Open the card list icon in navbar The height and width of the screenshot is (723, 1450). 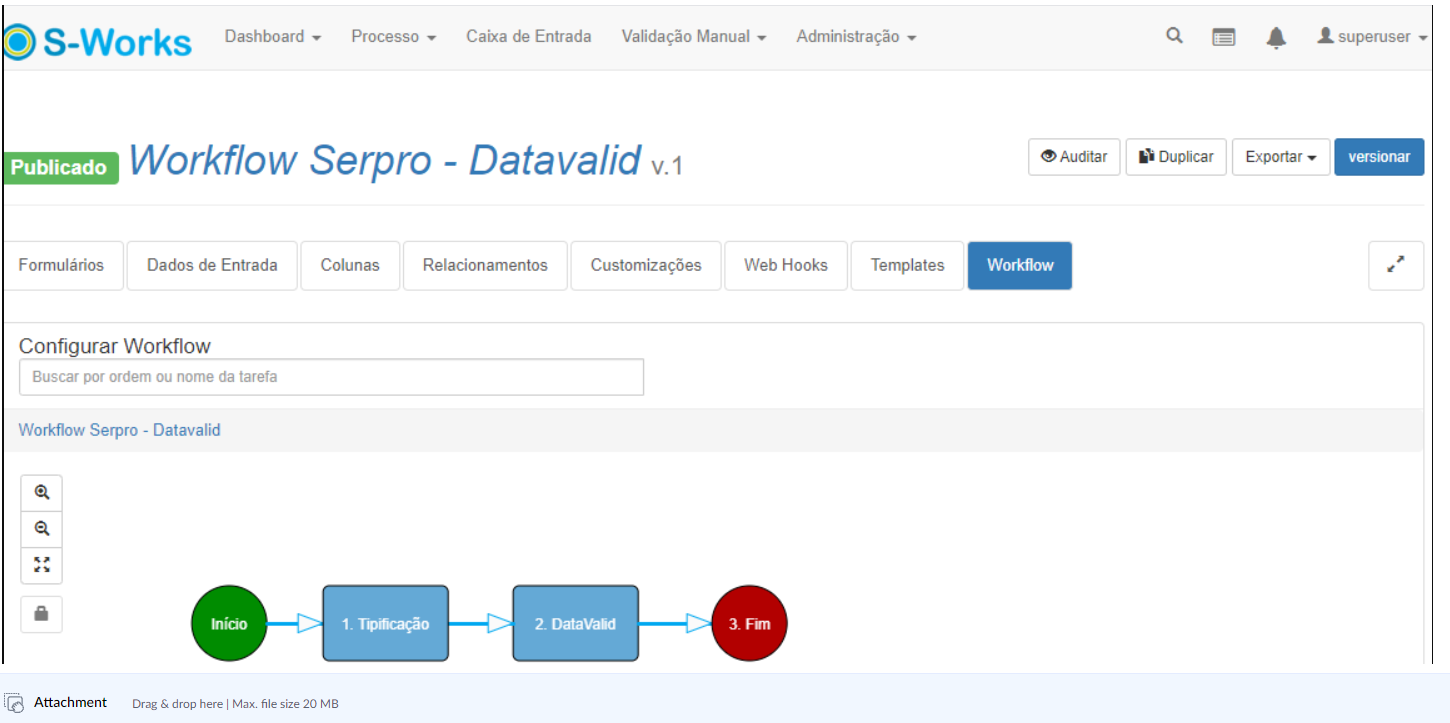(1223, 37)
